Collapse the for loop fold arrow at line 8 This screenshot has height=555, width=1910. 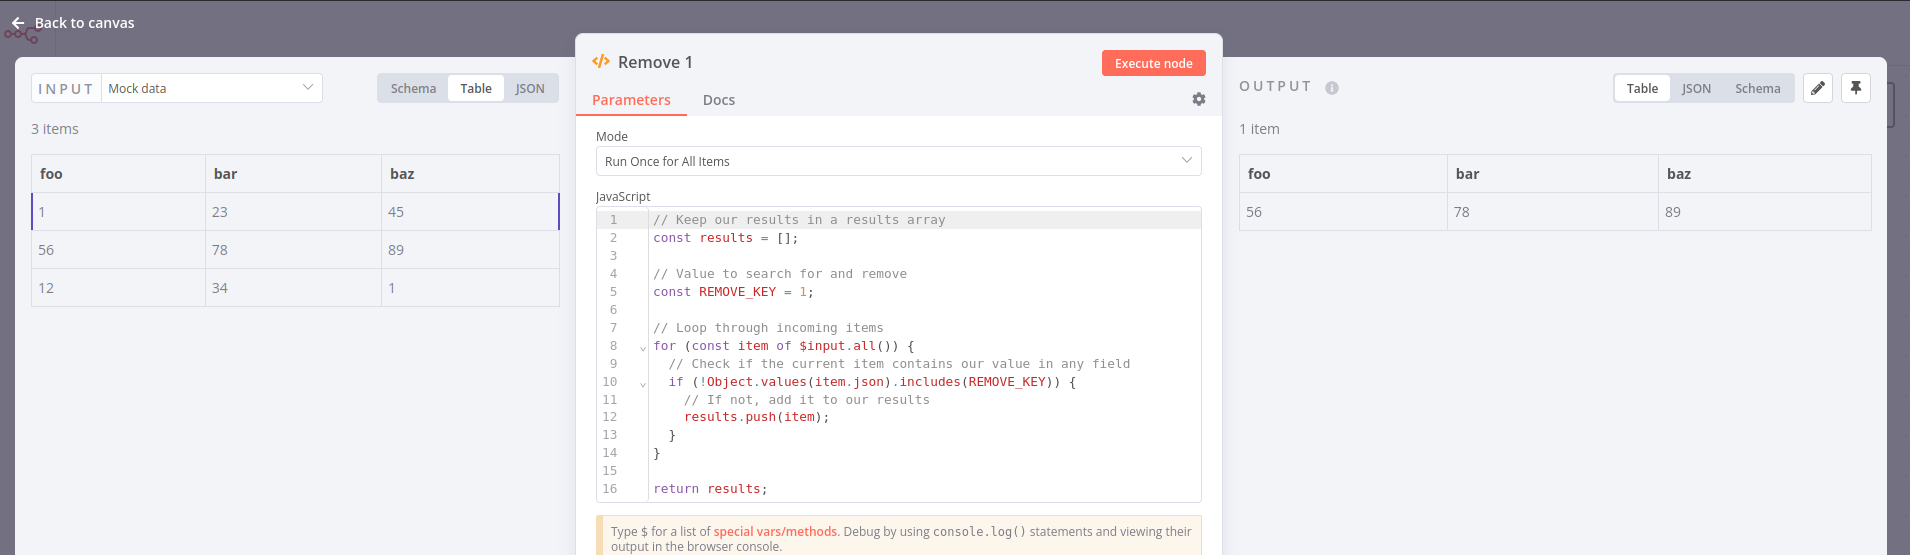[x=643, y=348]
